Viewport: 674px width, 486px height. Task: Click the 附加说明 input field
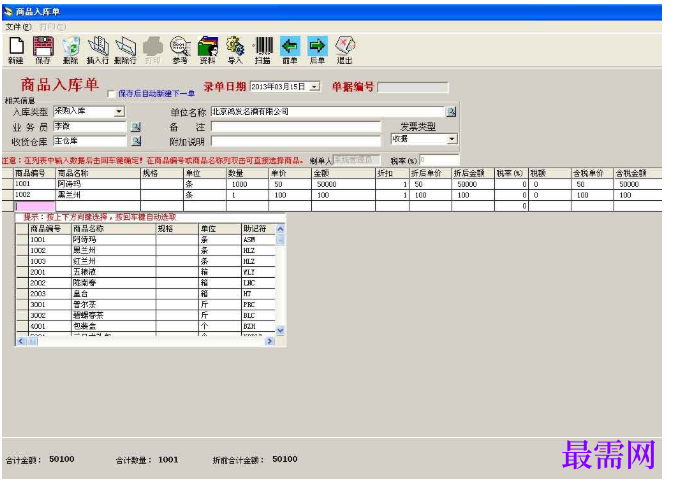[x=296, y=141]
